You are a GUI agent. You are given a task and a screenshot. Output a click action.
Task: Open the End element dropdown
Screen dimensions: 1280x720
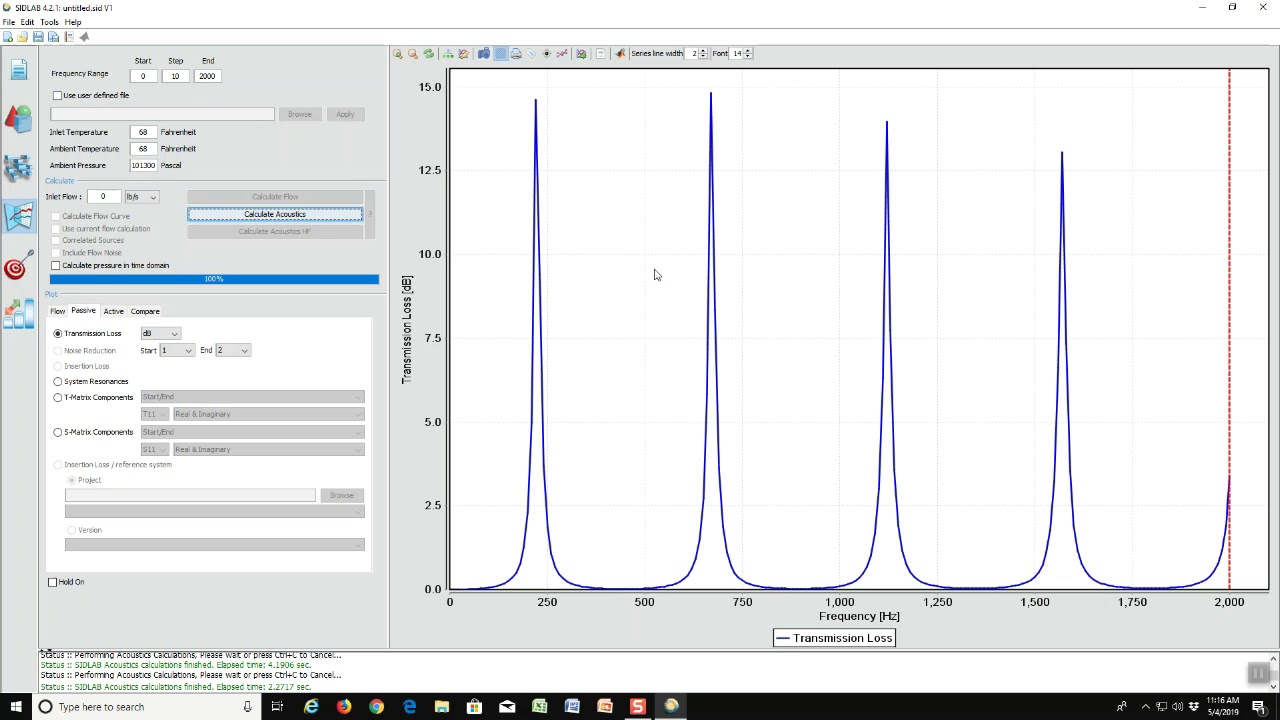coord(232,350)
